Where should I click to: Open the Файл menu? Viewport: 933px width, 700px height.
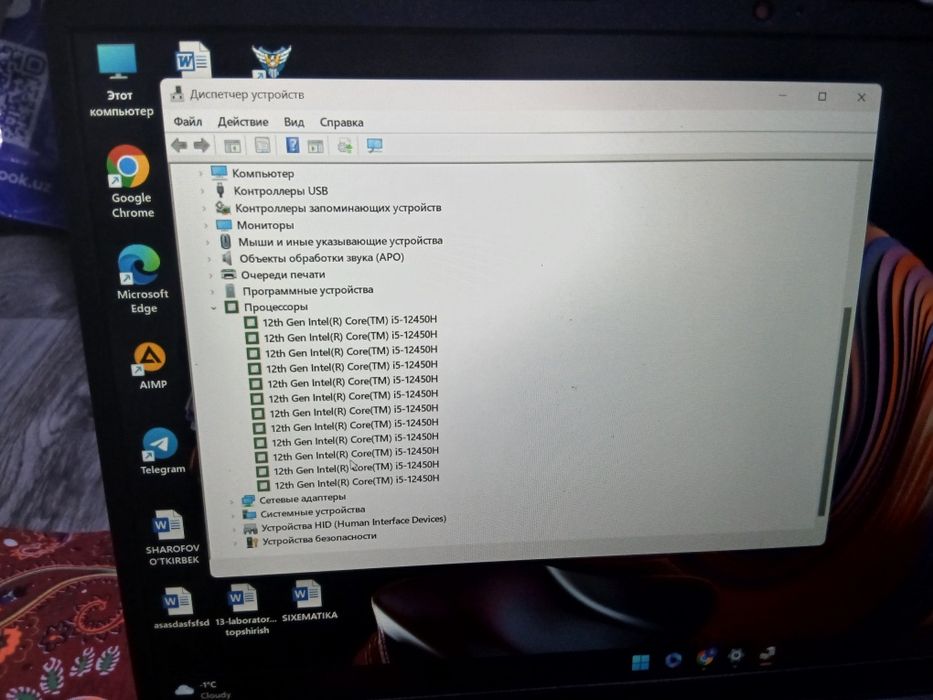(187, 122)
